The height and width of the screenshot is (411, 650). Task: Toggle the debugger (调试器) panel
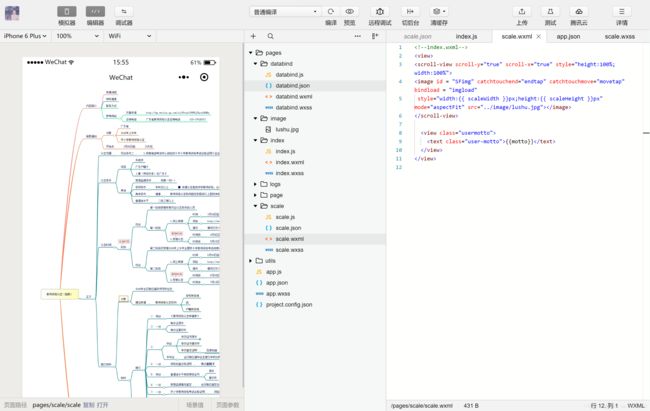coord(124,12)
